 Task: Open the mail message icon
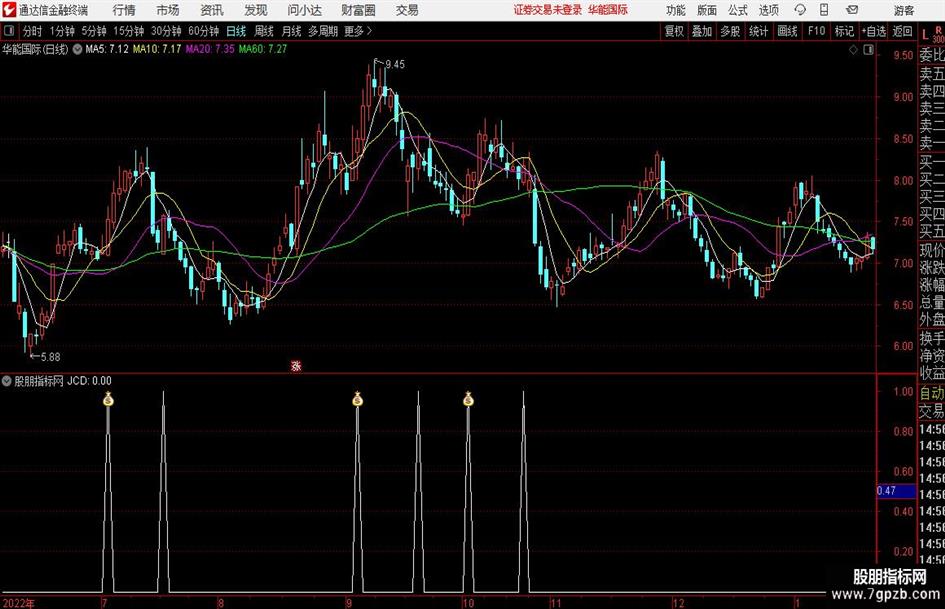click(x=852, y=10)
